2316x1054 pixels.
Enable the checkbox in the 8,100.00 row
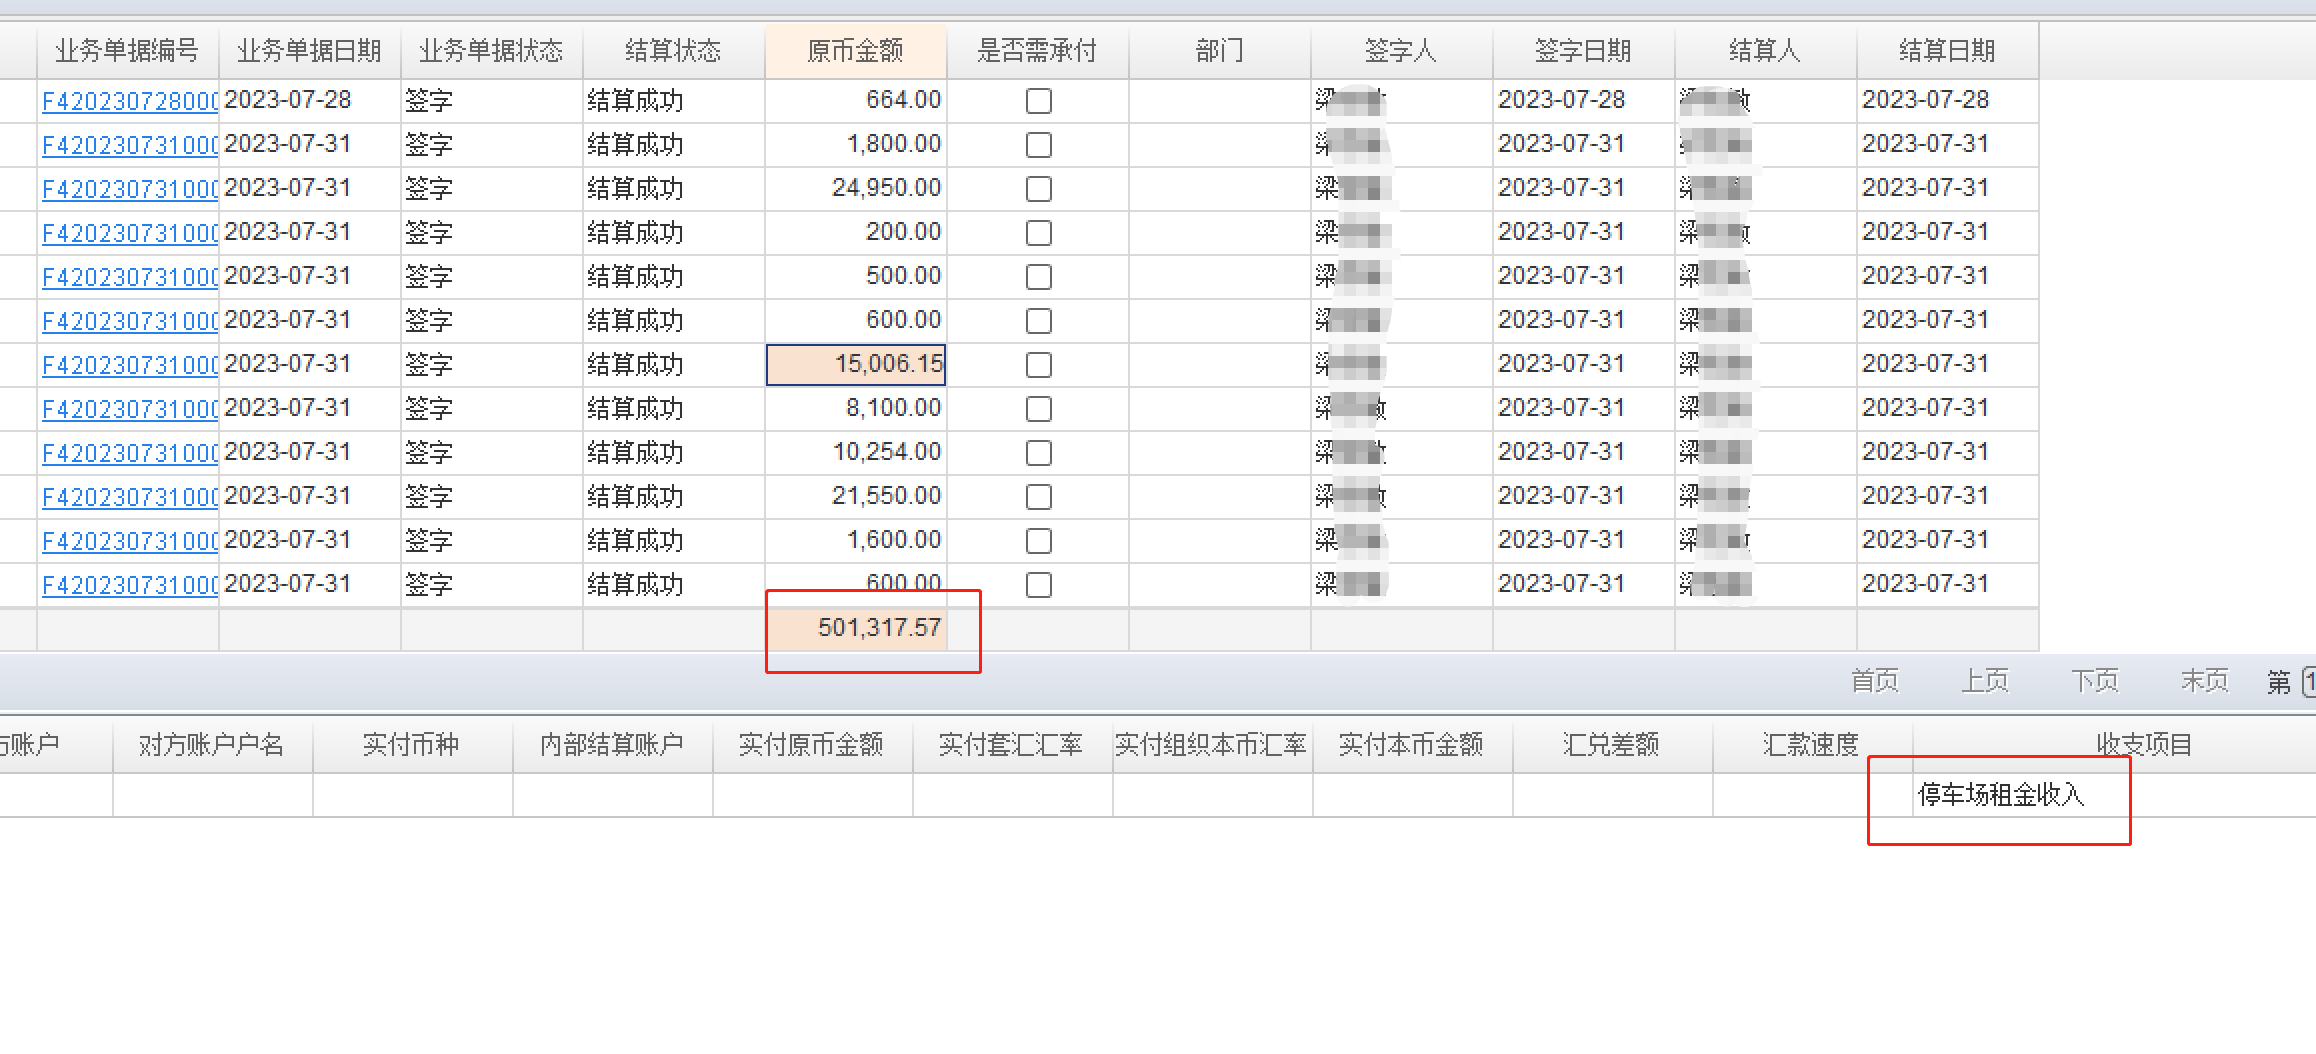[x=1039, y=409]
